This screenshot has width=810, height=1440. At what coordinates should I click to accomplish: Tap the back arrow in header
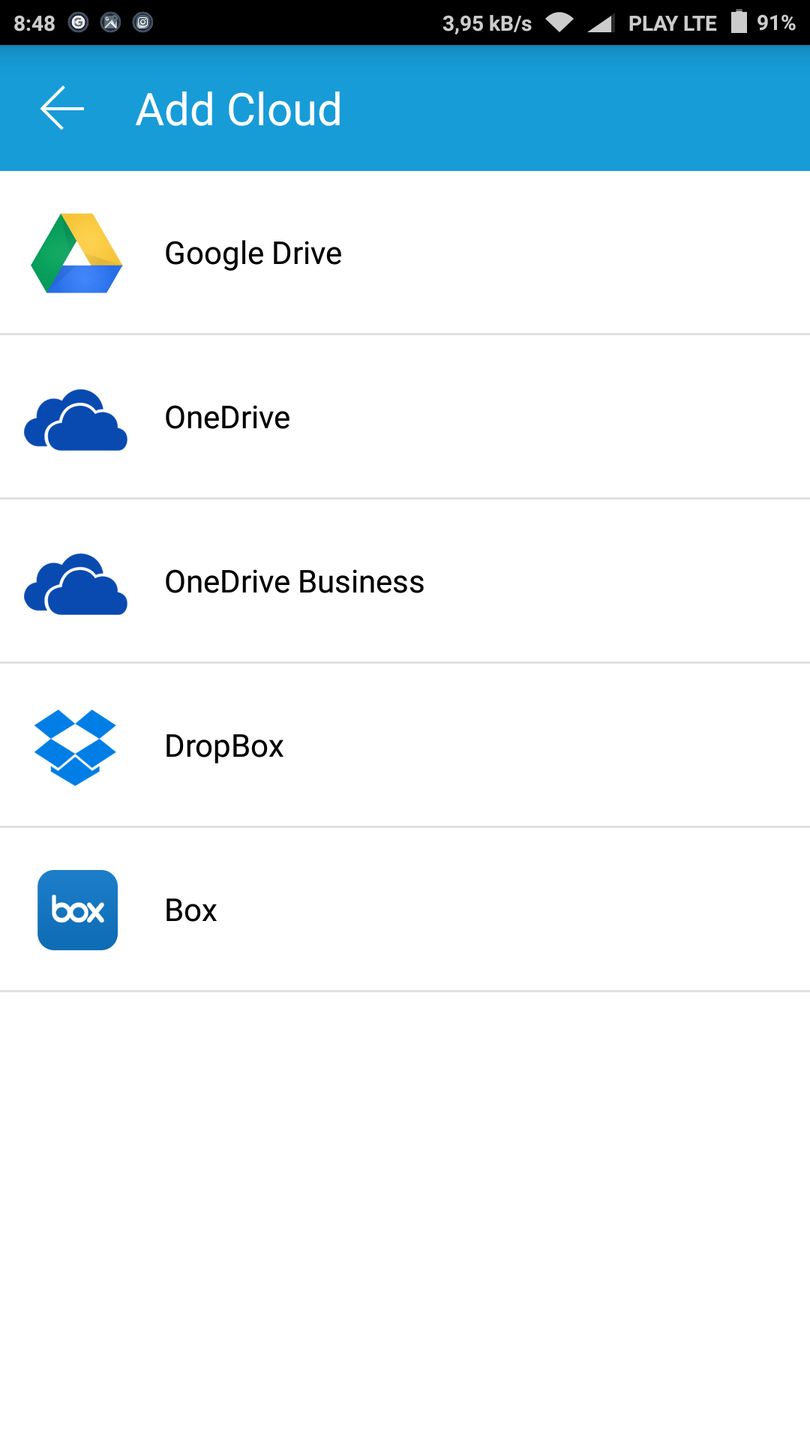tap(62, 108)
